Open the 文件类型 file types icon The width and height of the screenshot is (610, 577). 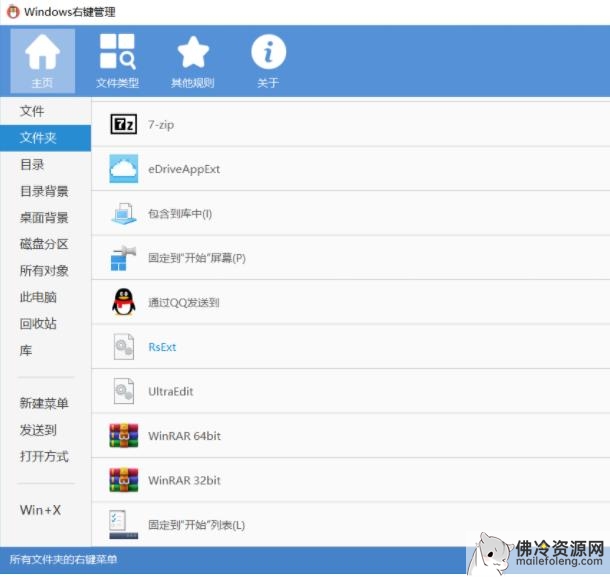(117, 53)
